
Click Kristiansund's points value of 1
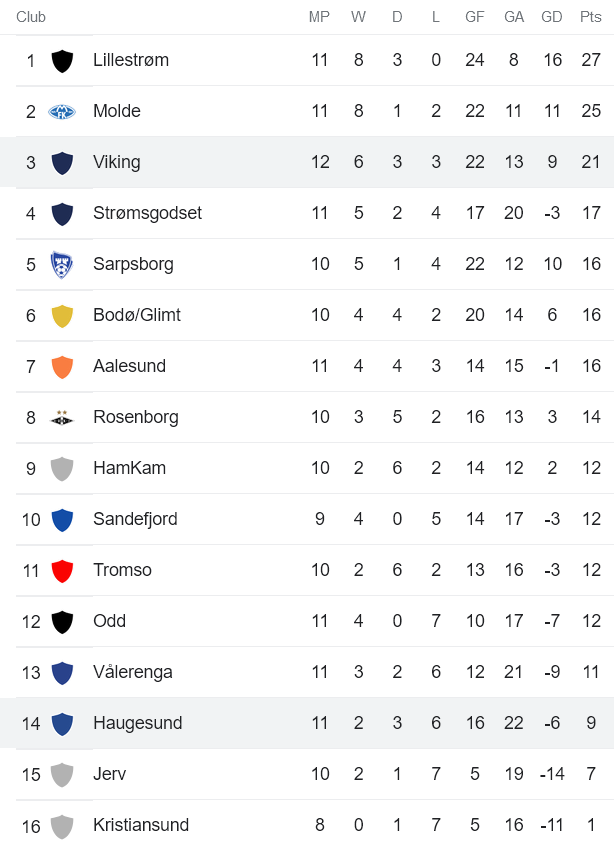(590, 825)
